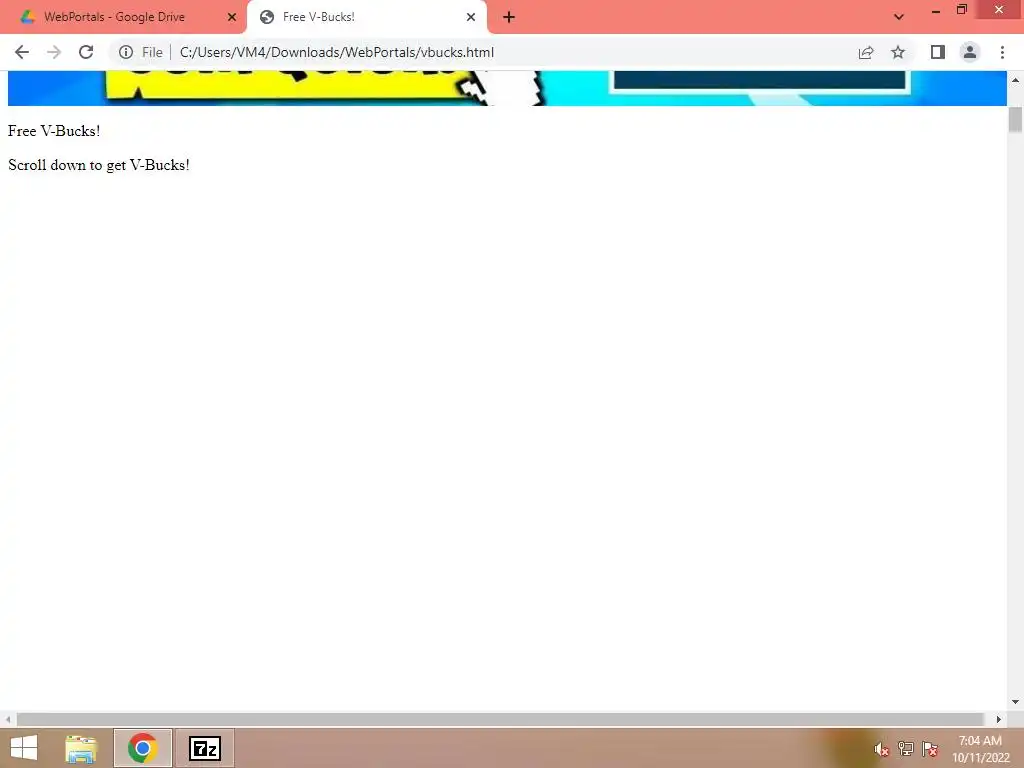This screenshot has width=1024, height=768.
Task: Click Chrome icon in taskbar
Action: pyautogui.click(x=142, y=748)
